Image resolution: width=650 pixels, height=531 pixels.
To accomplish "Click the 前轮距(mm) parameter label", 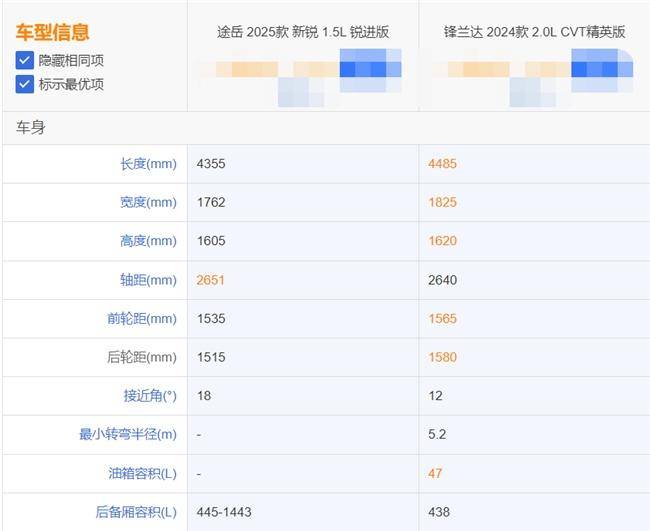I will pos(142,319).
